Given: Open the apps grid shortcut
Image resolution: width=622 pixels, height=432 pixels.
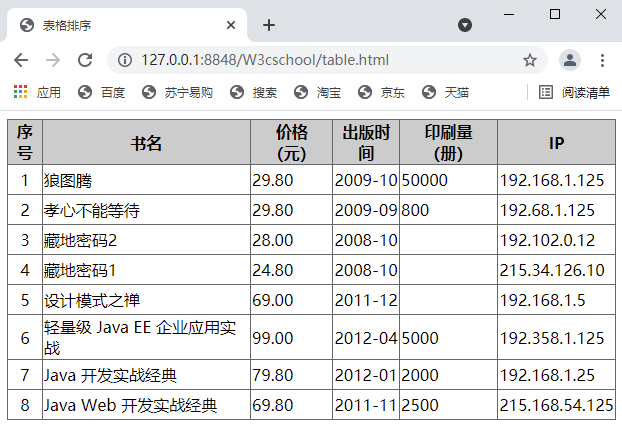Looking at the screenshot, I should coord(20,92).
